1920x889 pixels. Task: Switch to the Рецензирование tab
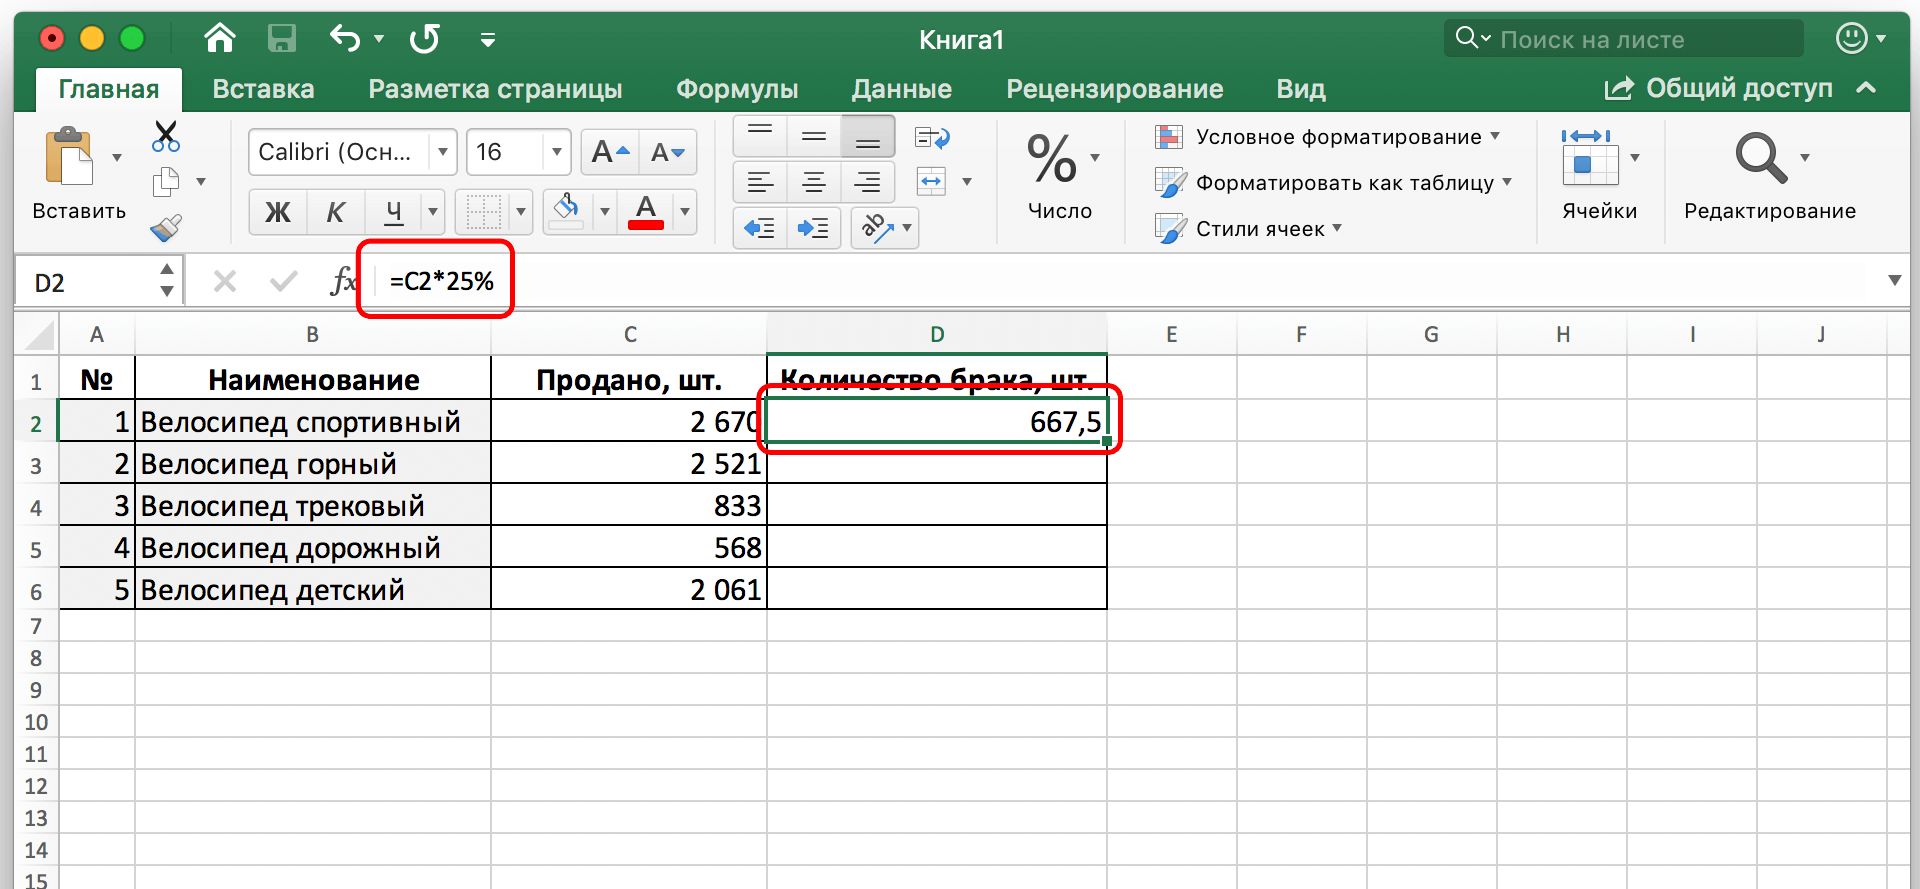point(1114,89)
